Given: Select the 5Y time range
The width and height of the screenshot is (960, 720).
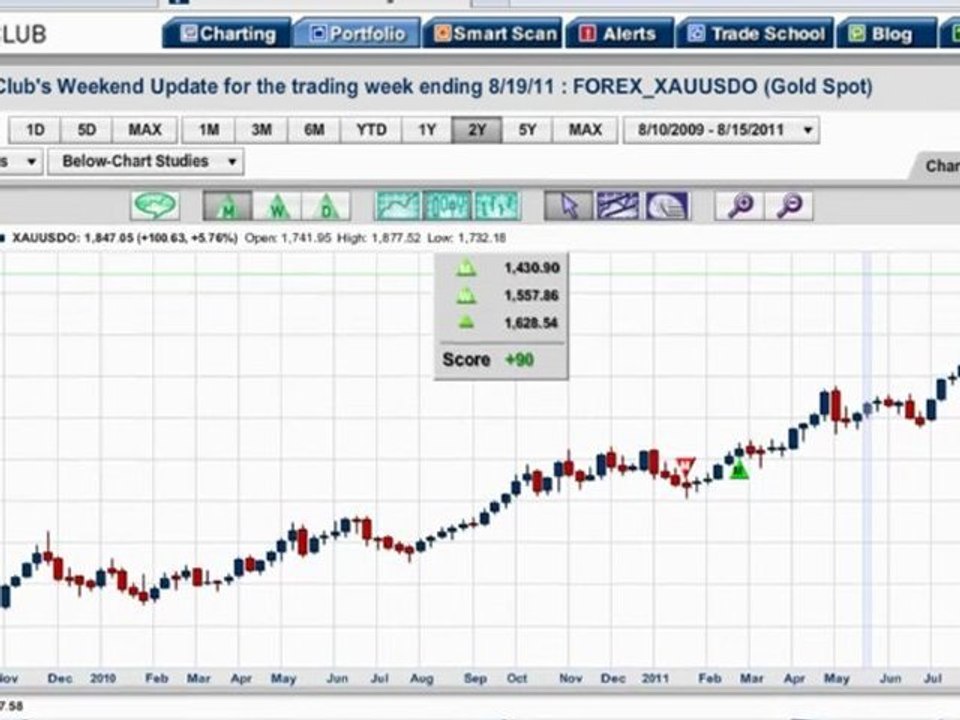Looking at the screenshot, I should [x=527, y=130].
